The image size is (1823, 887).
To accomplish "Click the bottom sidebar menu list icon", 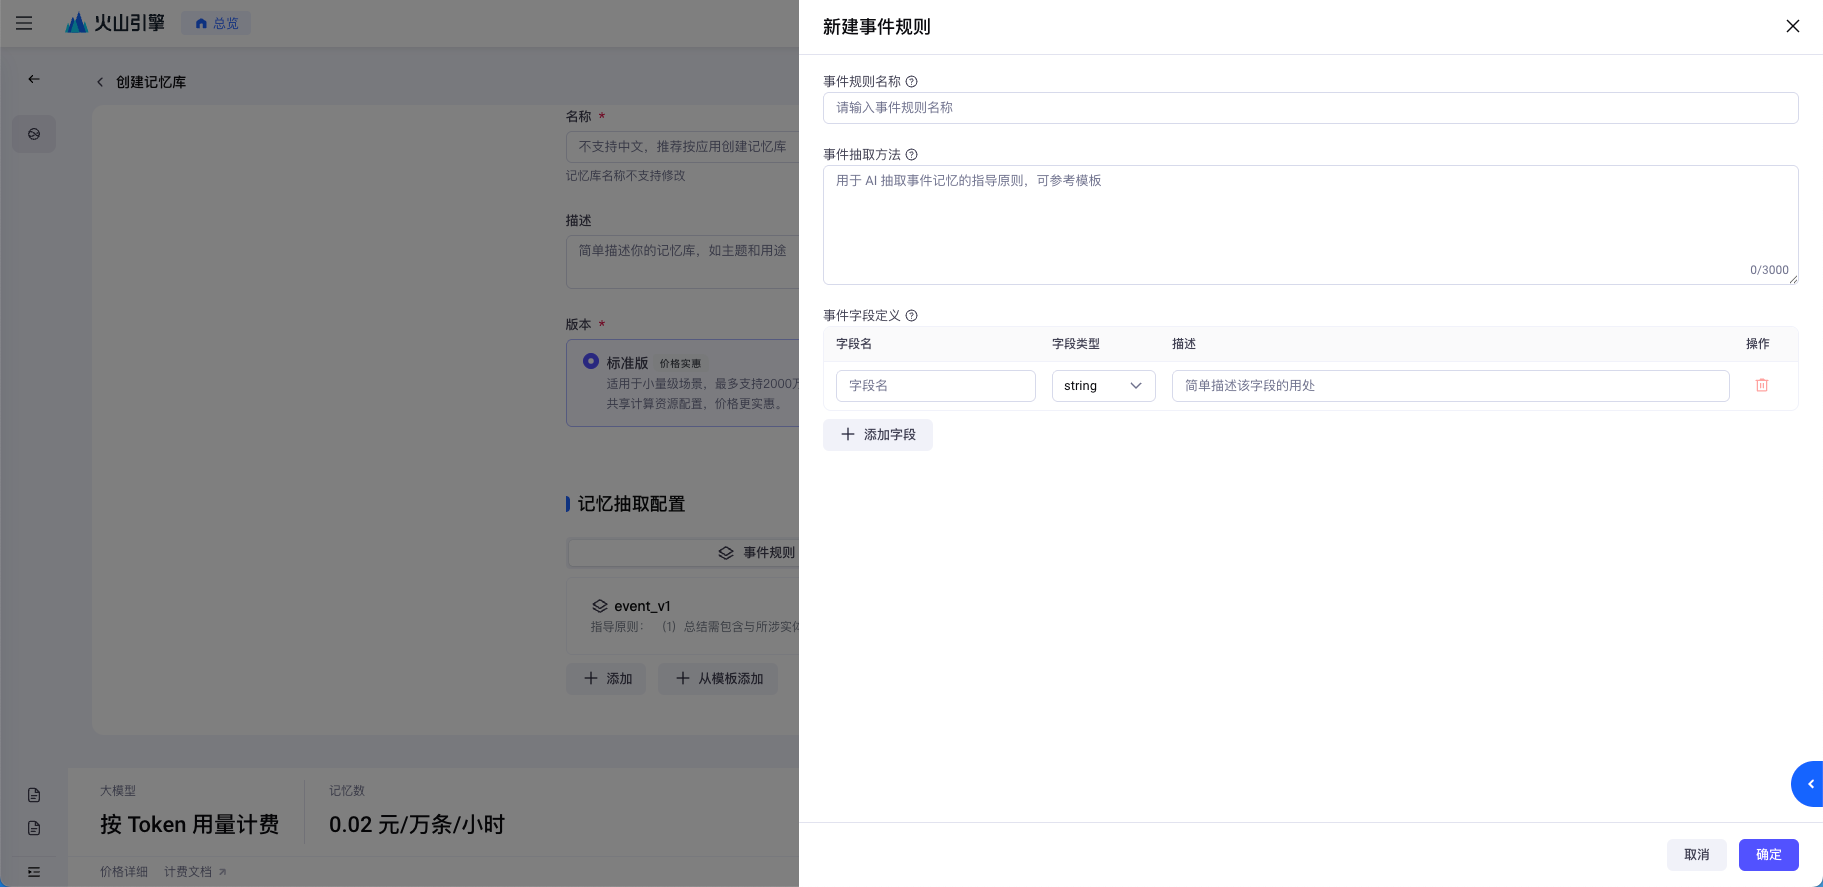I will click(x=34, y=871).
